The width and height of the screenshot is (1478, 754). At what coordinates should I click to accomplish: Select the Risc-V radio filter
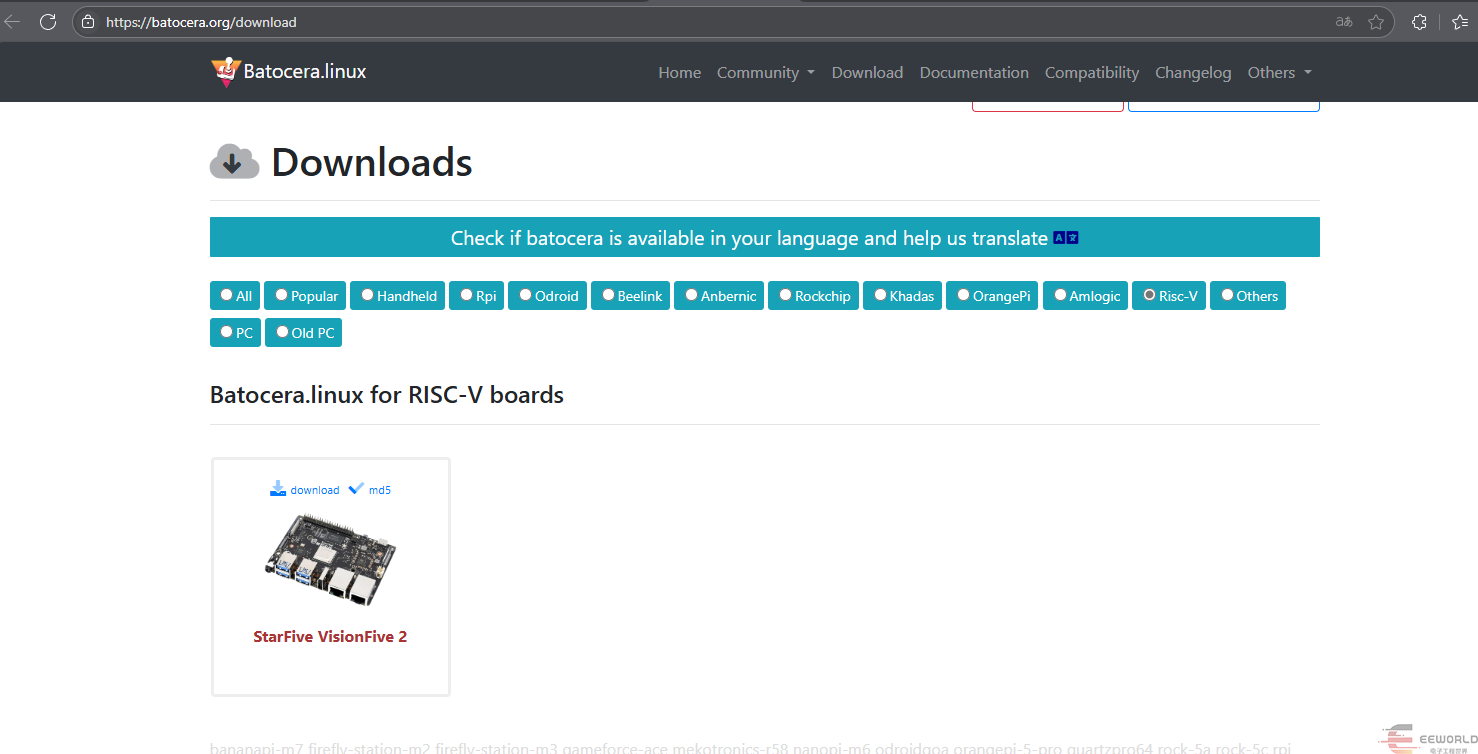pyautogui.click(x=1150, y=295)
